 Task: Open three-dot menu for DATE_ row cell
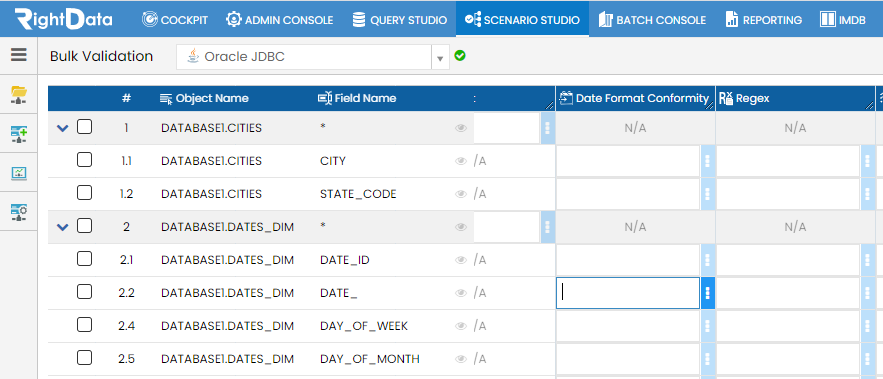(x=707, y=293)
